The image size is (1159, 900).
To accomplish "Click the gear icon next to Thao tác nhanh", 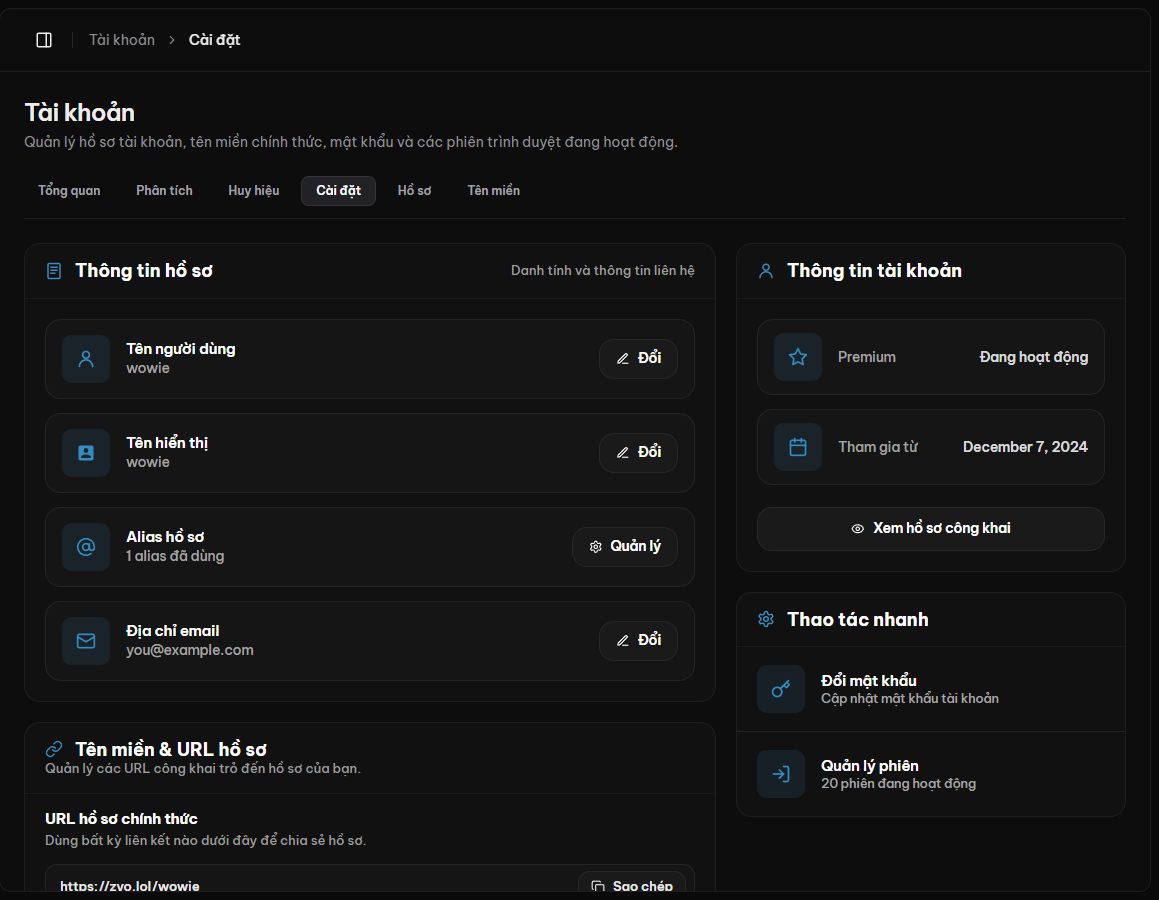I will (766, 619).
